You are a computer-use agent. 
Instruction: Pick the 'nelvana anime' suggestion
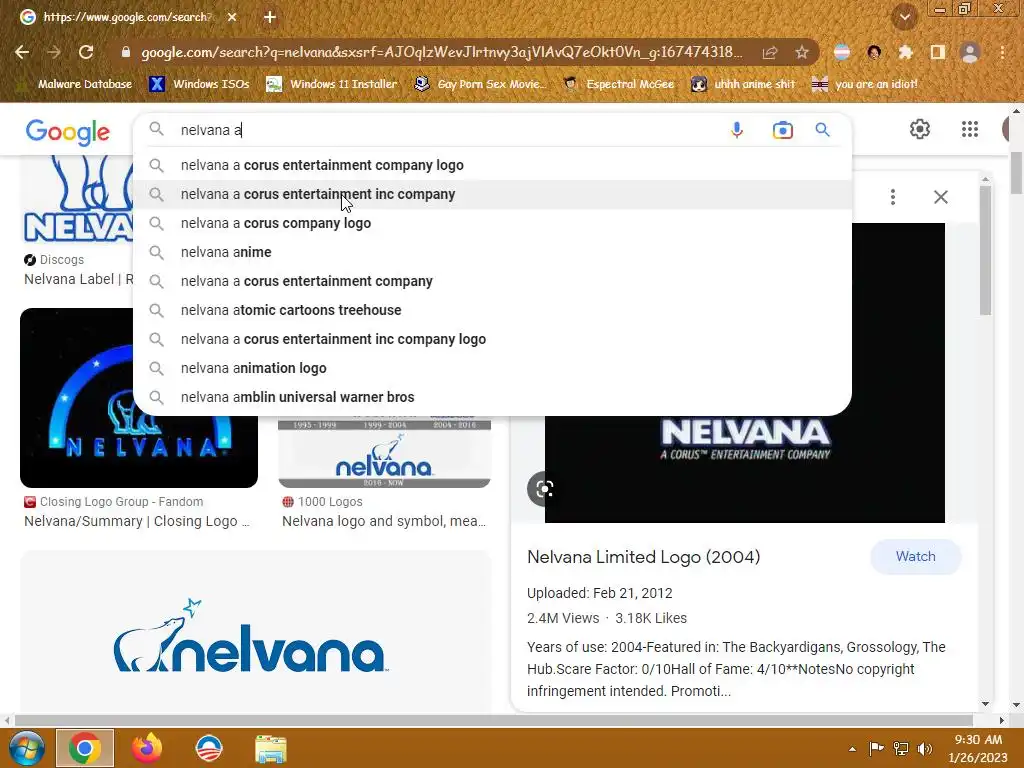[x=492, y=252]
